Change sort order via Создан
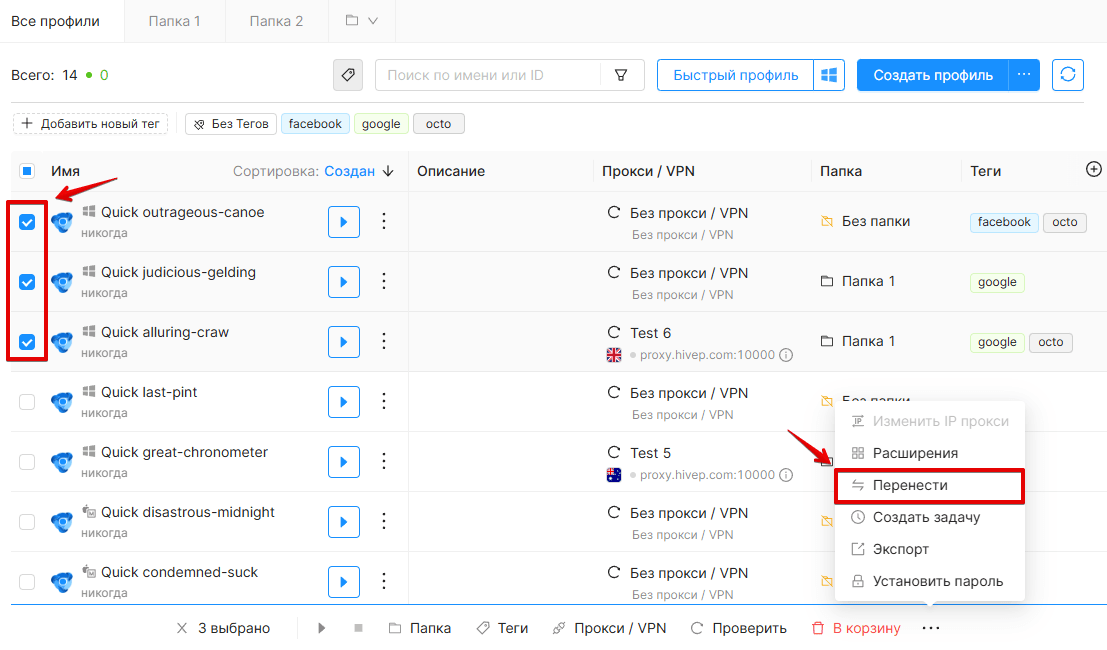The height and width of the screenshot is (650, 1107). coord(349,171)
